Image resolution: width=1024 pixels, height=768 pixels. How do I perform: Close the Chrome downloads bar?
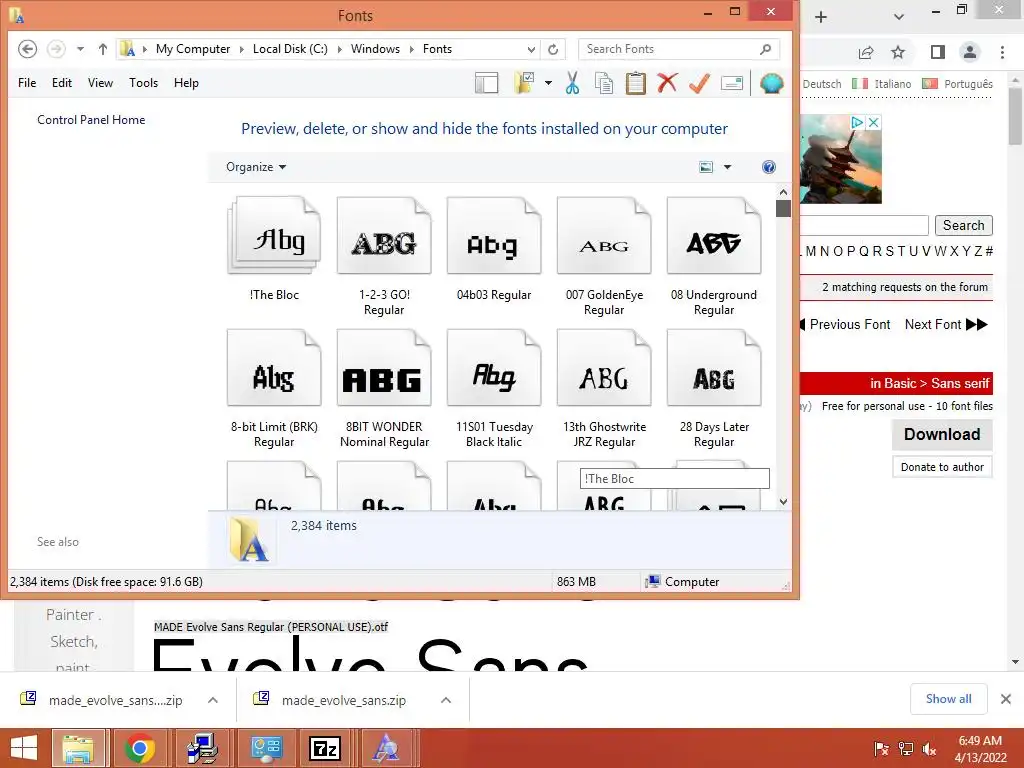click(1006, 699)
